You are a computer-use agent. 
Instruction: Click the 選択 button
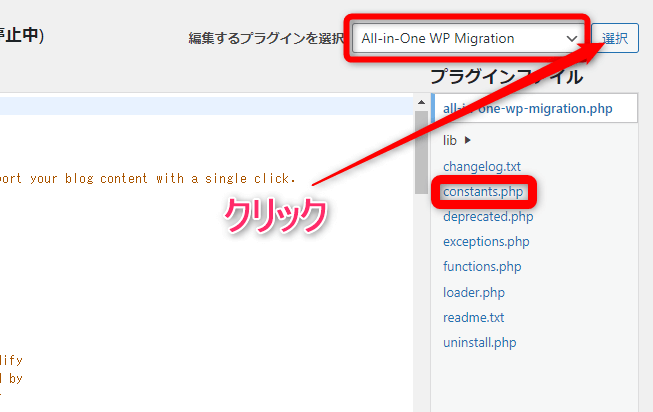pyautogui.click(x=615, y=38)
